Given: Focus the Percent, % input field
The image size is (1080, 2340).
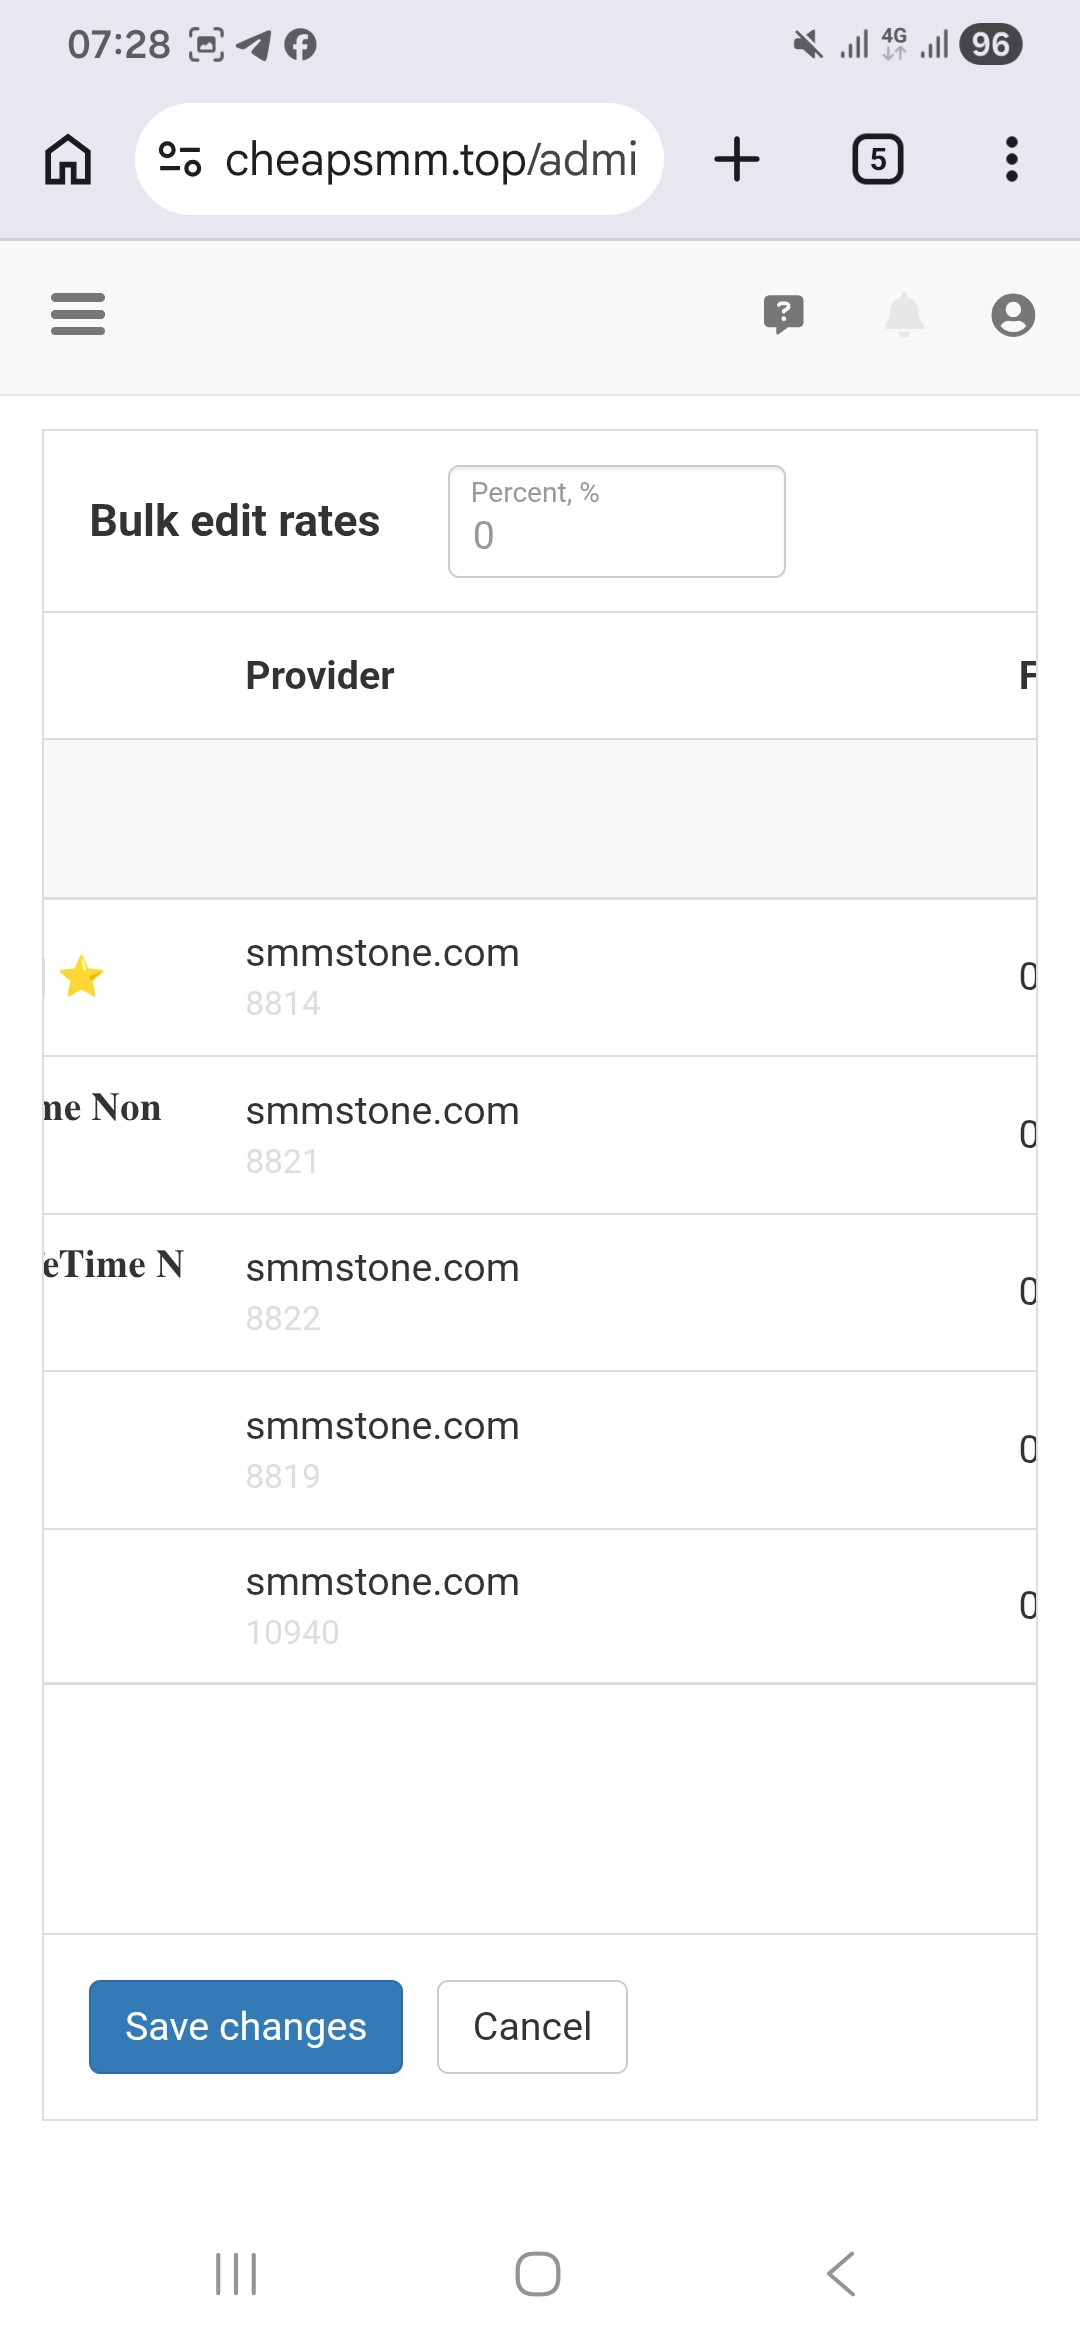Looking at the screenshot, I should coord(617,521).
